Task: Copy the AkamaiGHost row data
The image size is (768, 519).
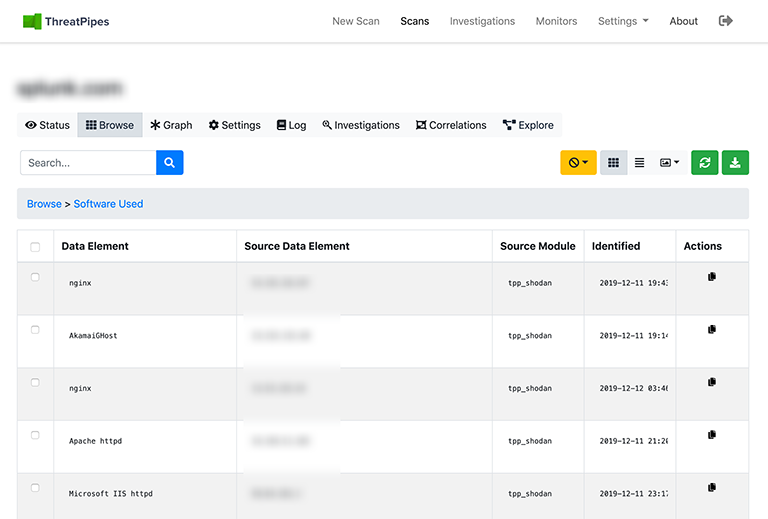Action: click(712, 329)
